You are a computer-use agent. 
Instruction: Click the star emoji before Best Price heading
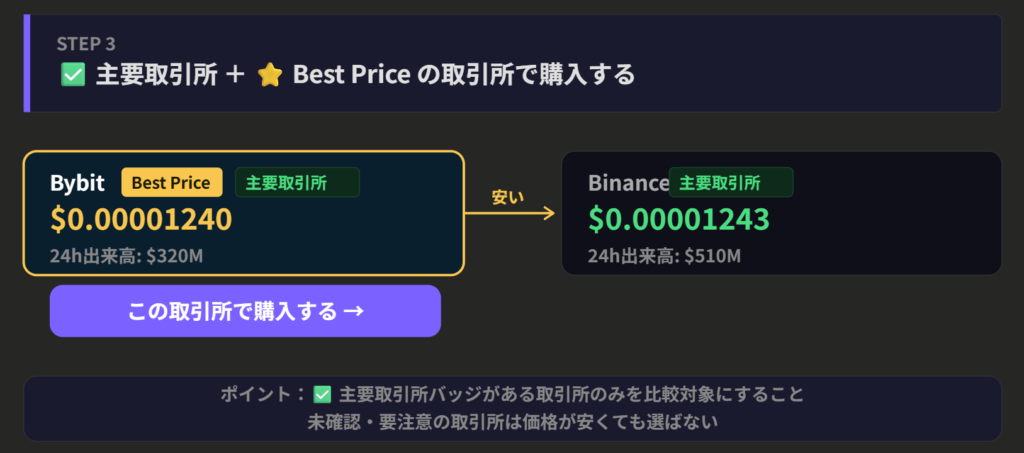tap(269, 75)
